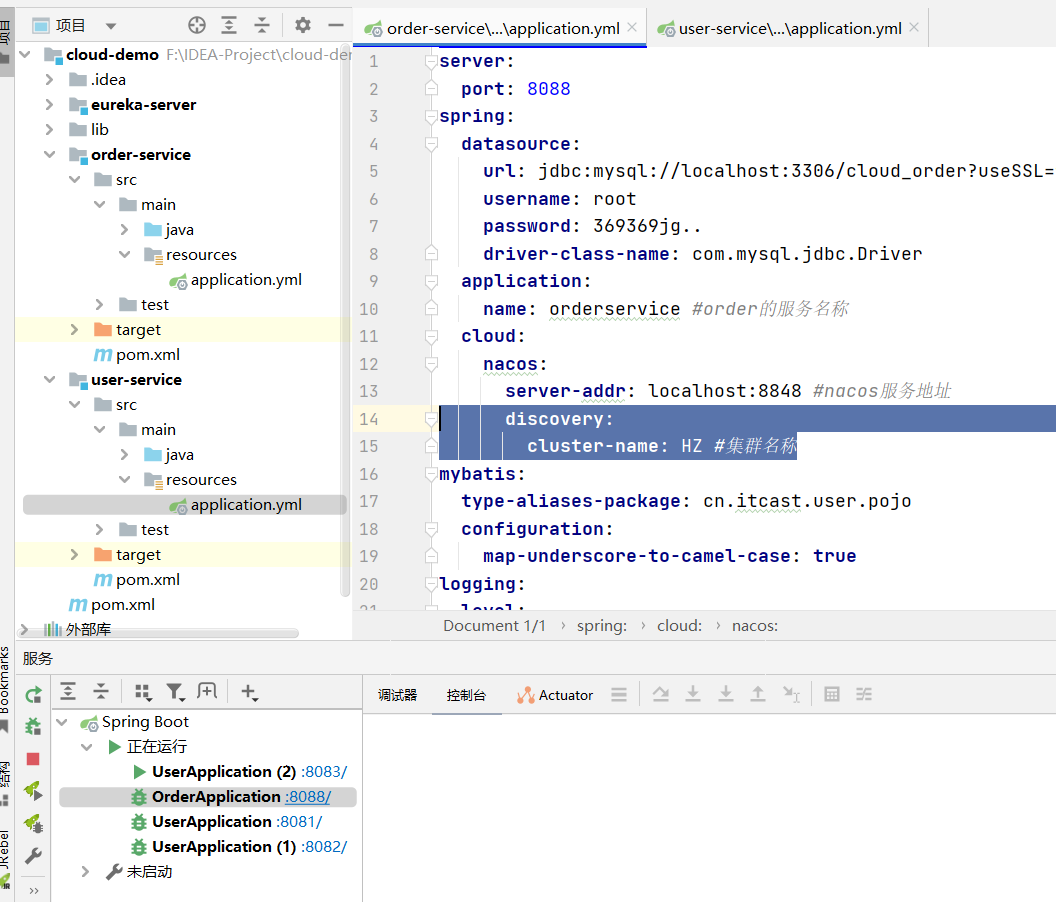Hide the project panel with minus icon

335,26
